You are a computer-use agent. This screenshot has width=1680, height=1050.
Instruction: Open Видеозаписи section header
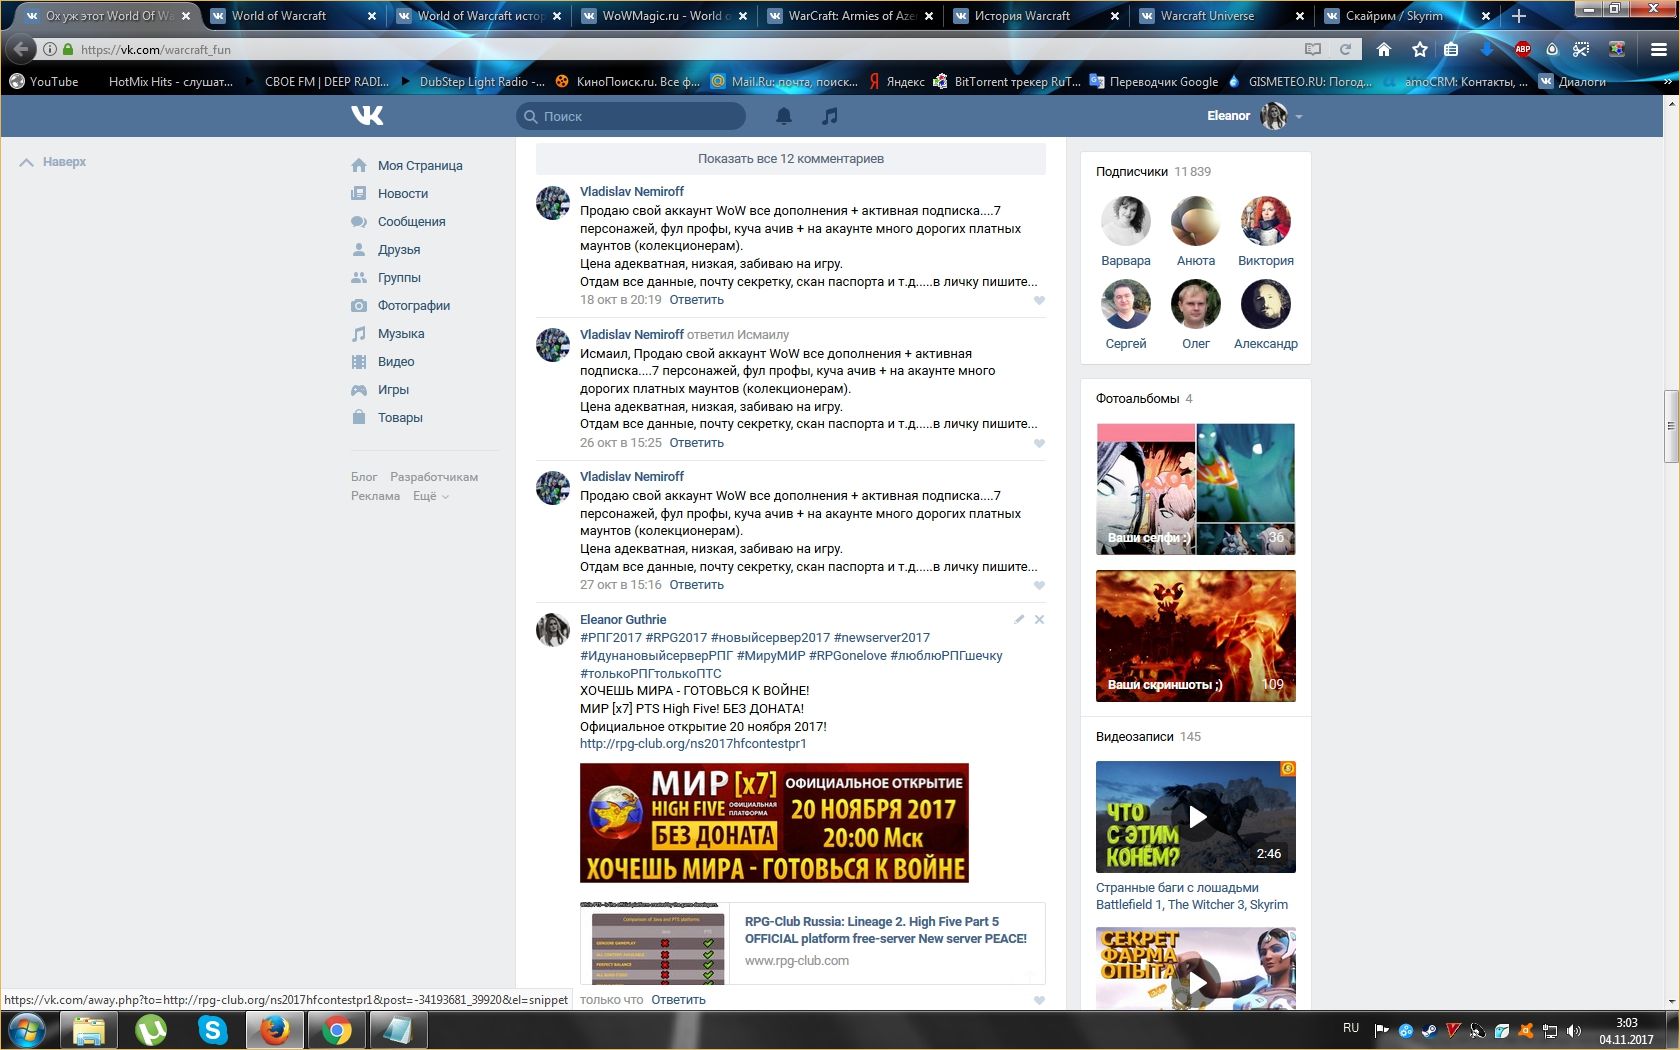(x=1148, y=737)
